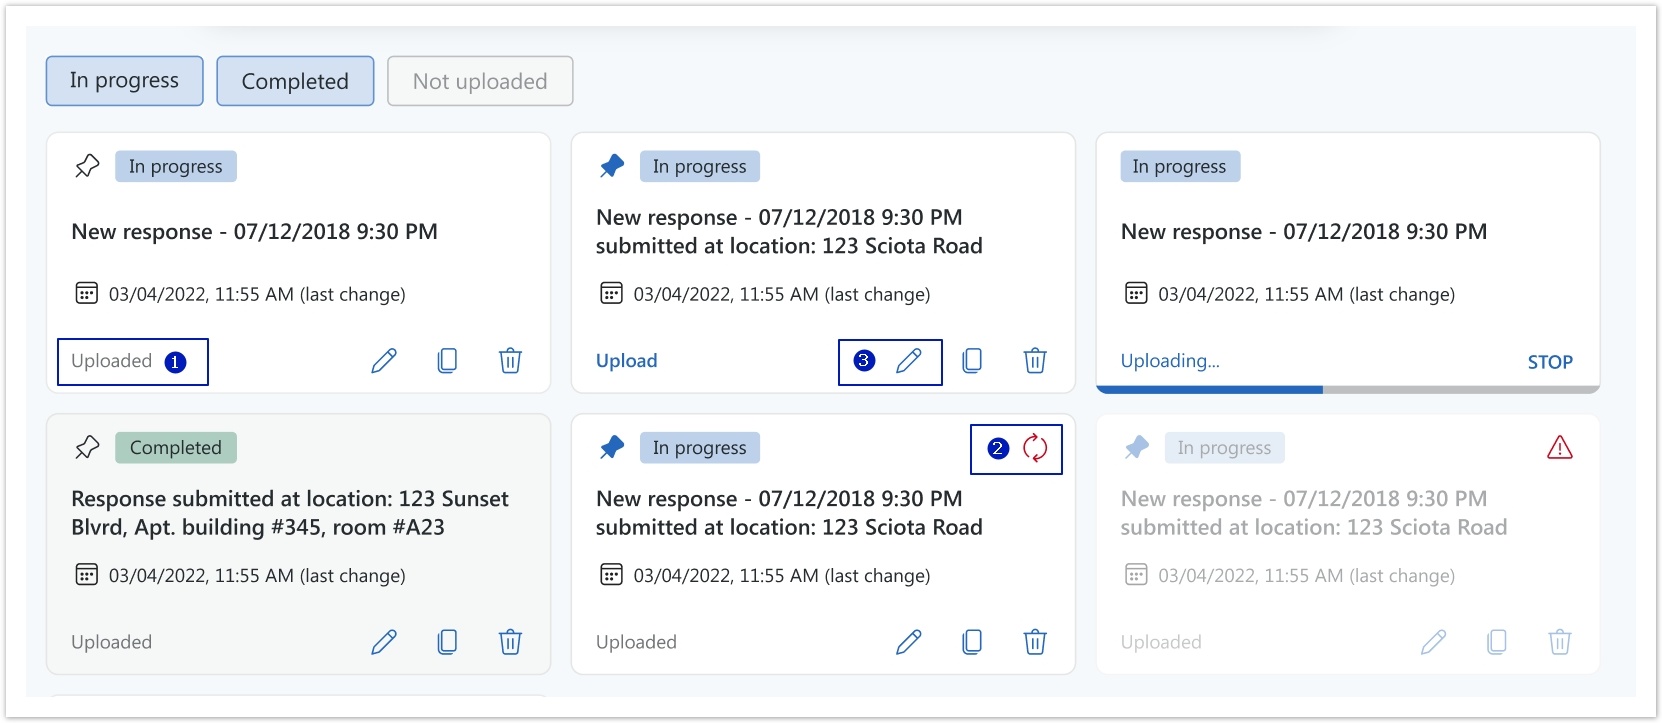The width and height of the screenshot is (1662, 723).
Task: Delete the first In progress response
Action: [x=510, y=361]
